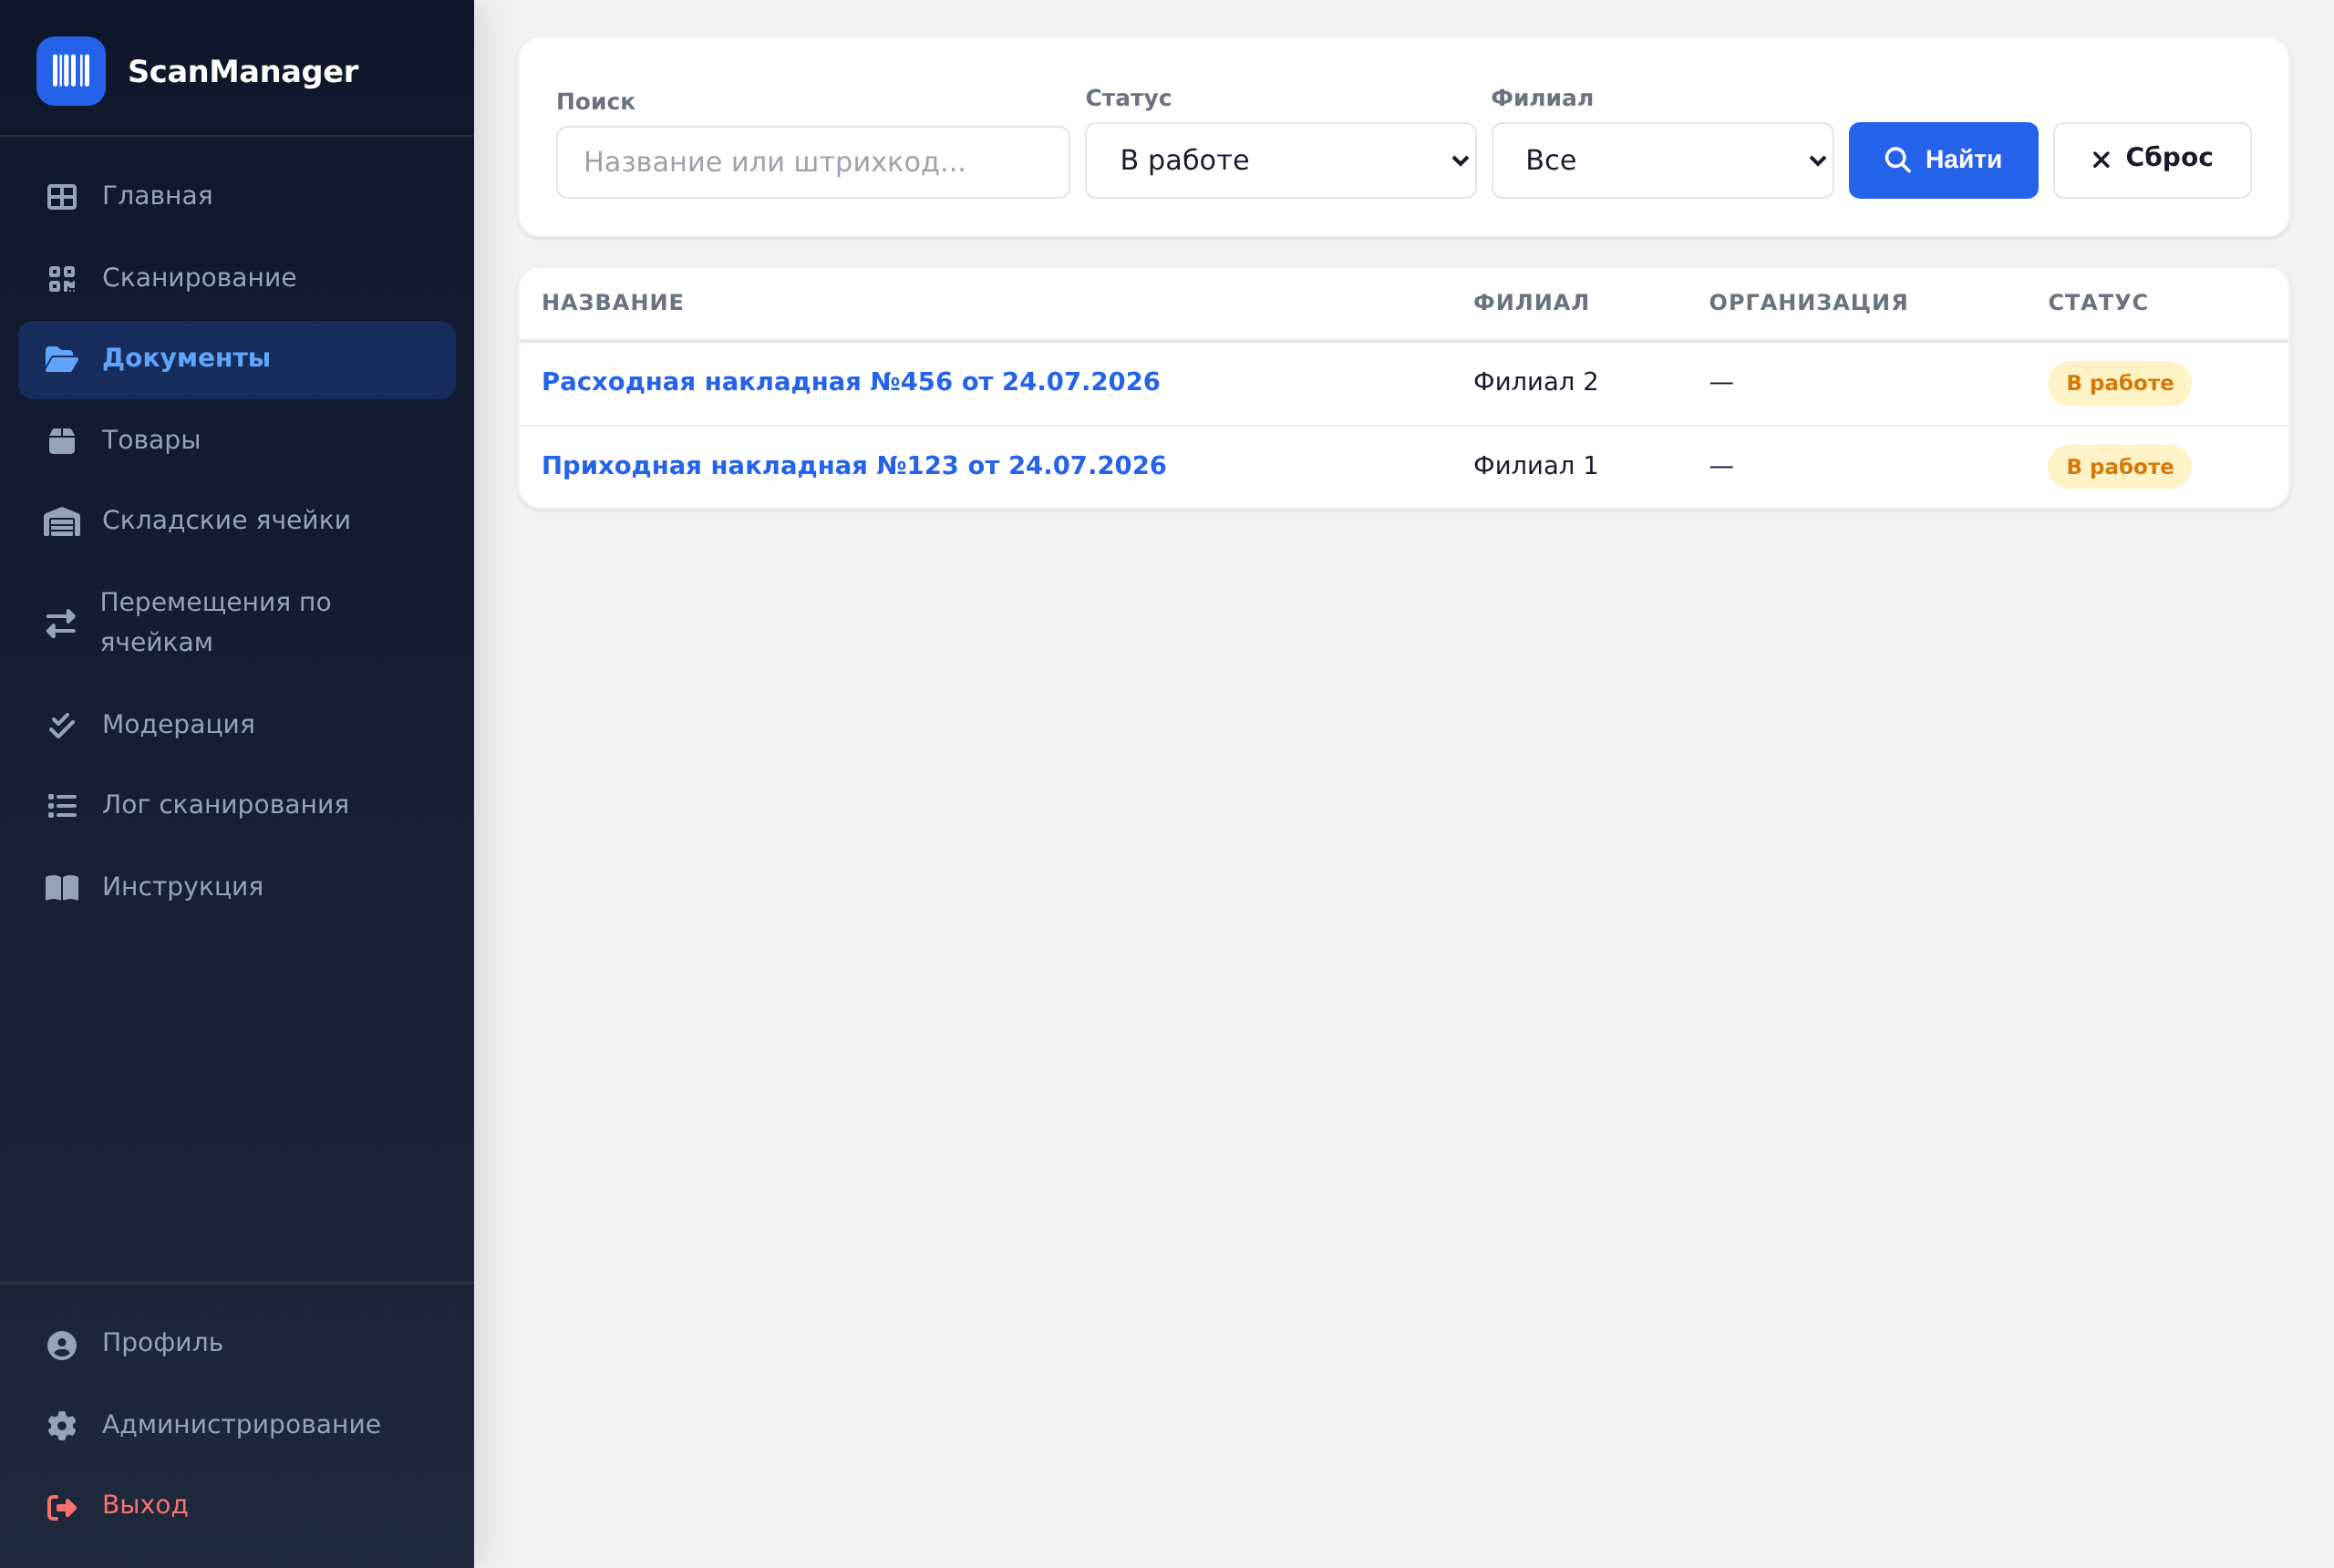This screenshot has height=1568, width=2334.
Task: Click В работе badge for Расходная накладная
Action: [2119, 383]
